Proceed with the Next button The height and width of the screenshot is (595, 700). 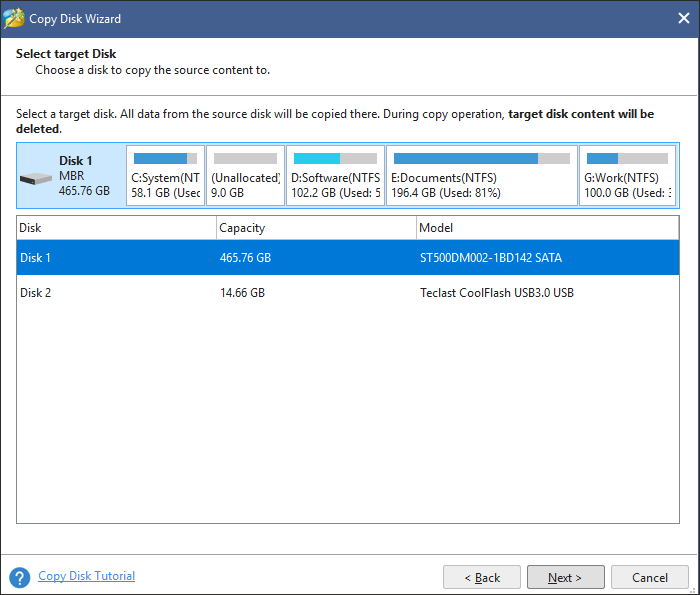566,577
